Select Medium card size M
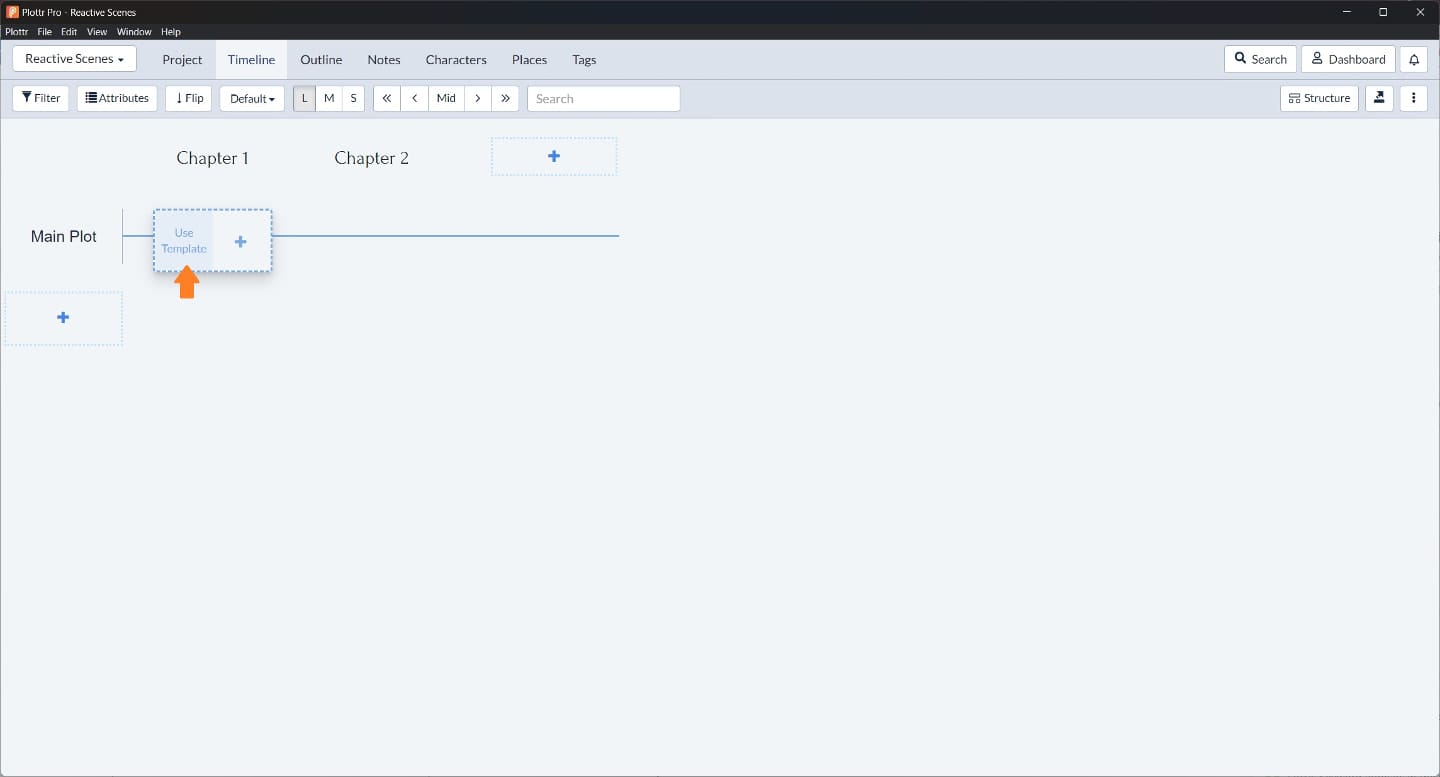 click(329, 98)
